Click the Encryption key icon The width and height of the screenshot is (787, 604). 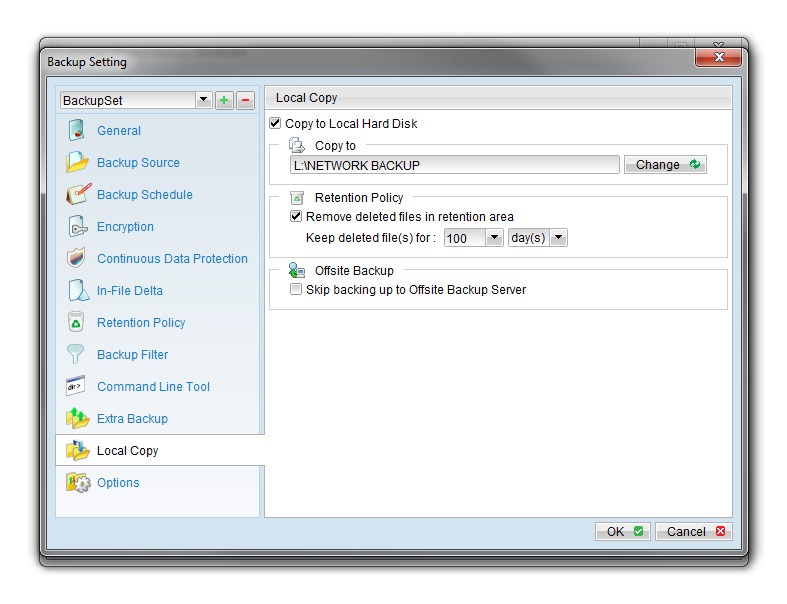[x=77, y=226]
